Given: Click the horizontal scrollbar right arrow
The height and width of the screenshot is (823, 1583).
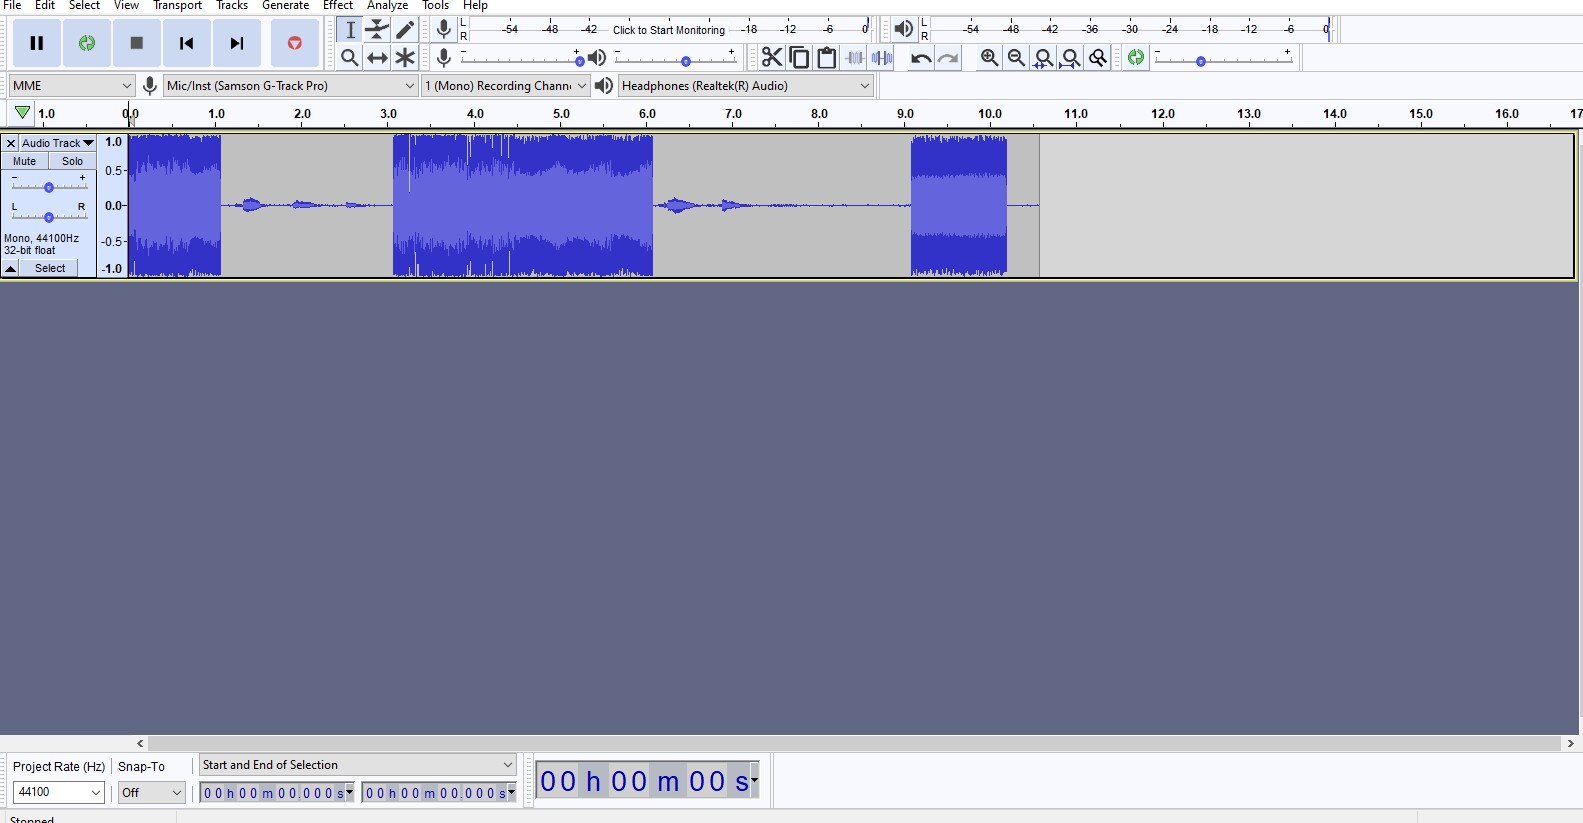Looking at the screenshot, I should pyautogui.click(x=1570, y=743).
